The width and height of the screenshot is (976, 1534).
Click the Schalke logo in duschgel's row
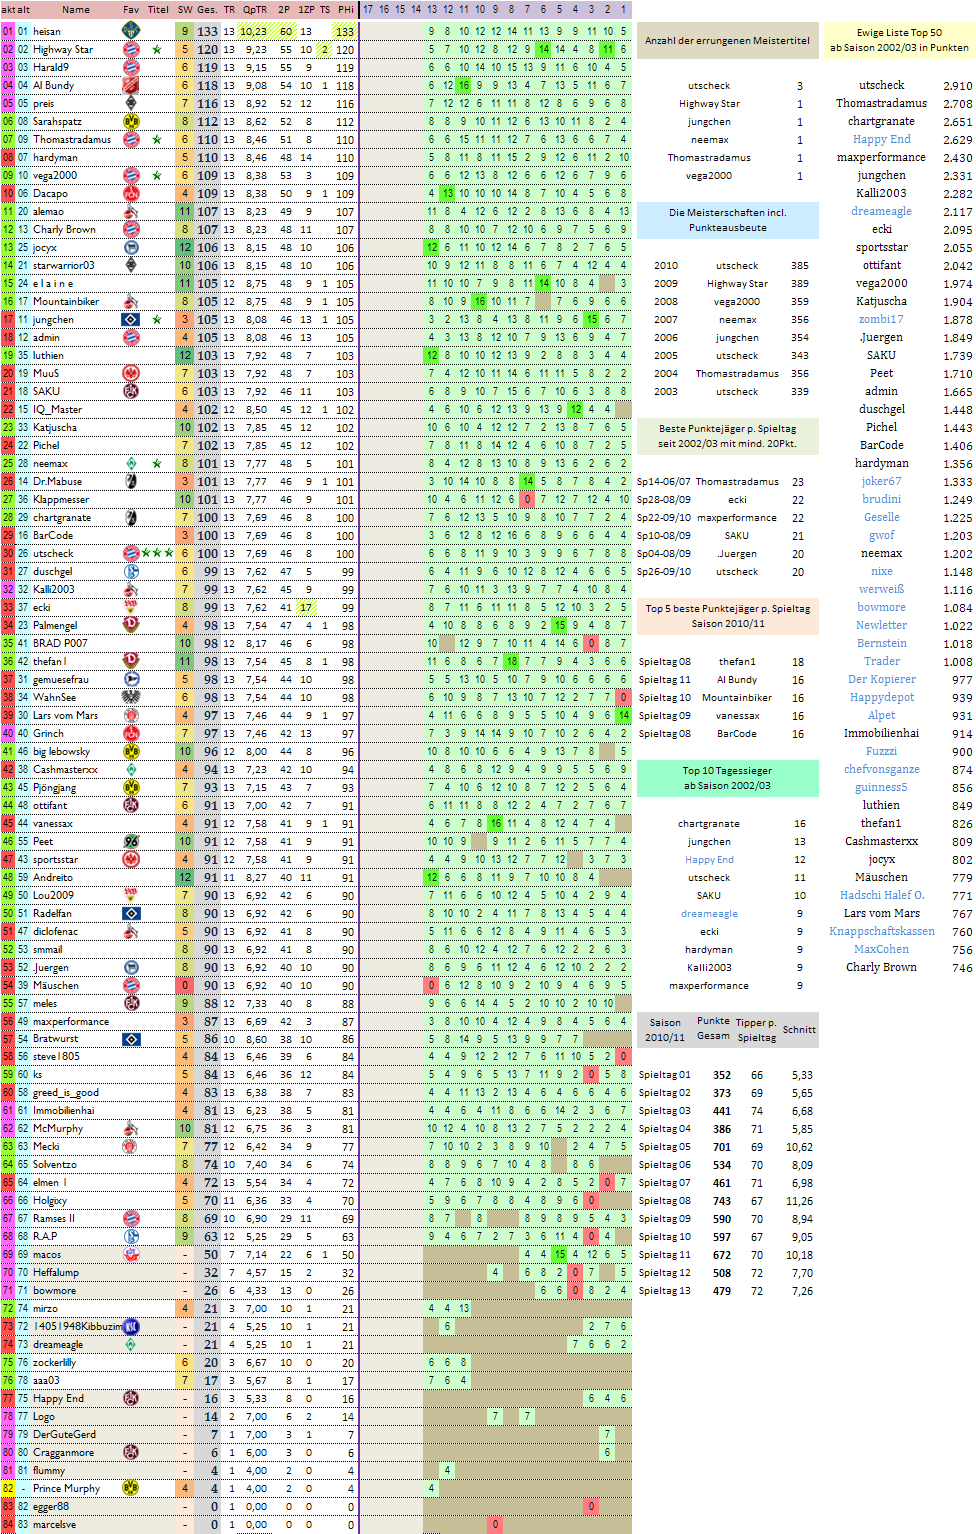pos(130,571)
